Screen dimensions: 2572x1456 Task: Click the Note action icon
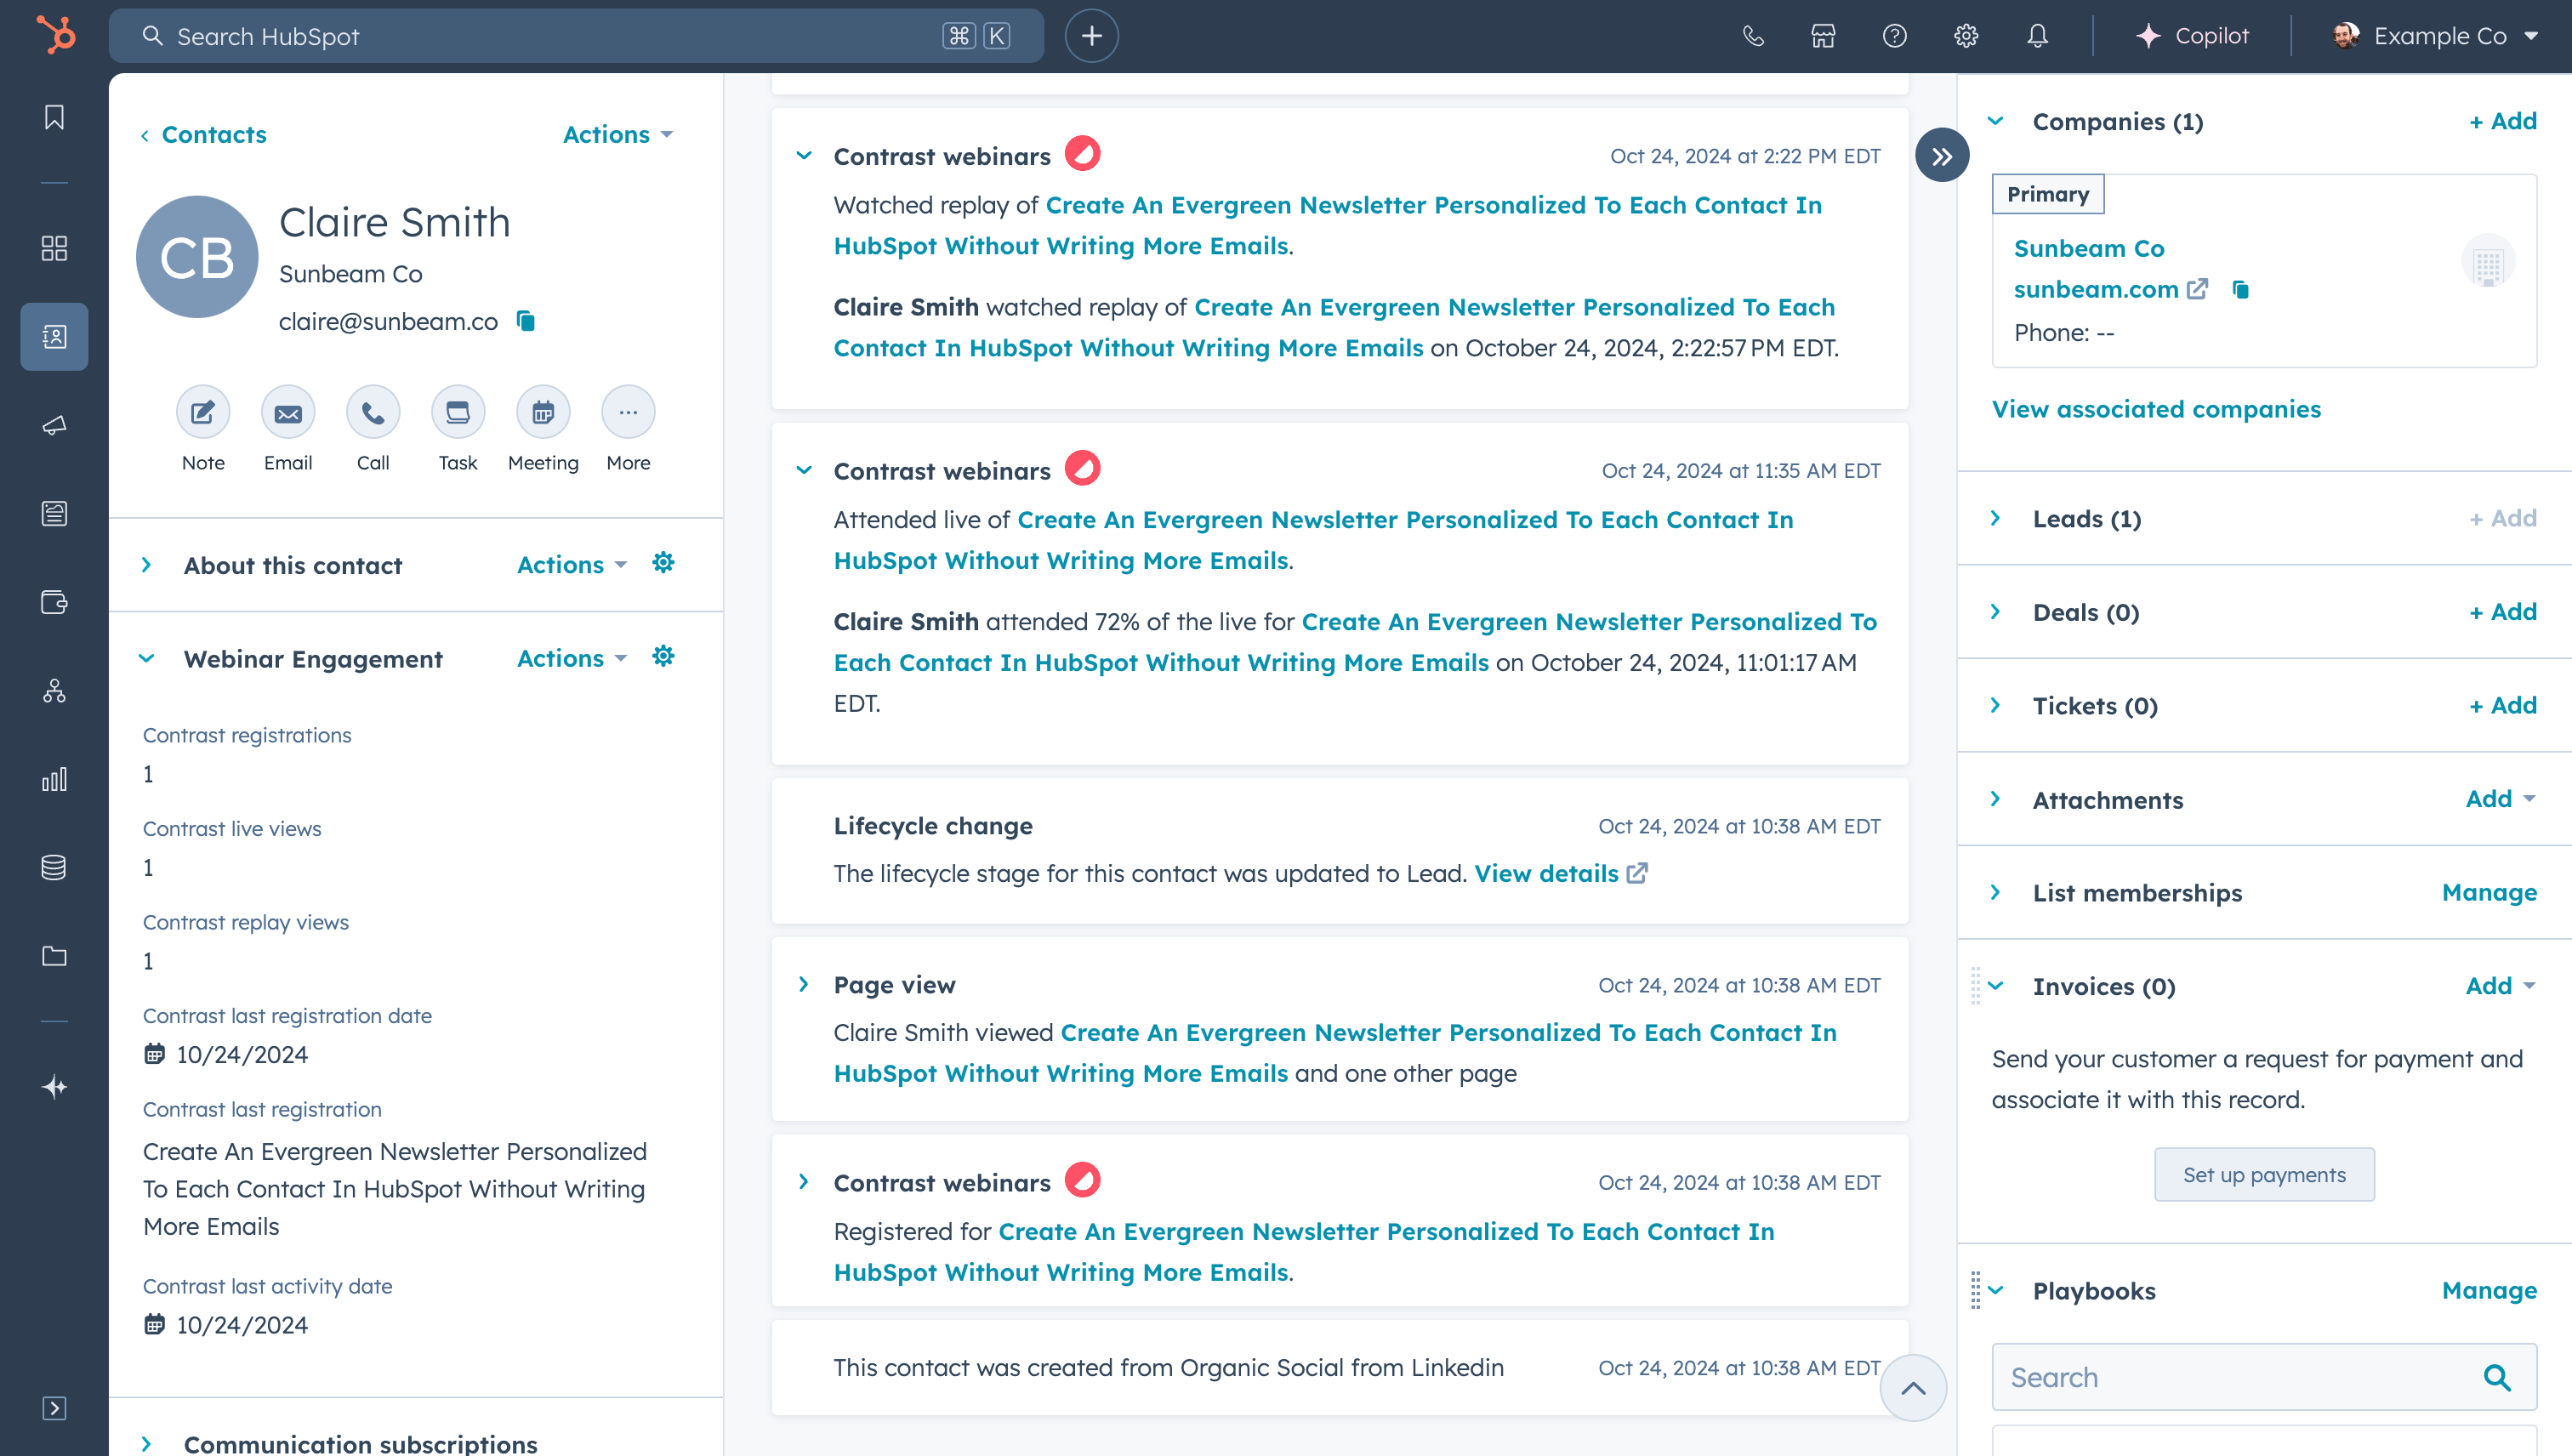[203, 412]
